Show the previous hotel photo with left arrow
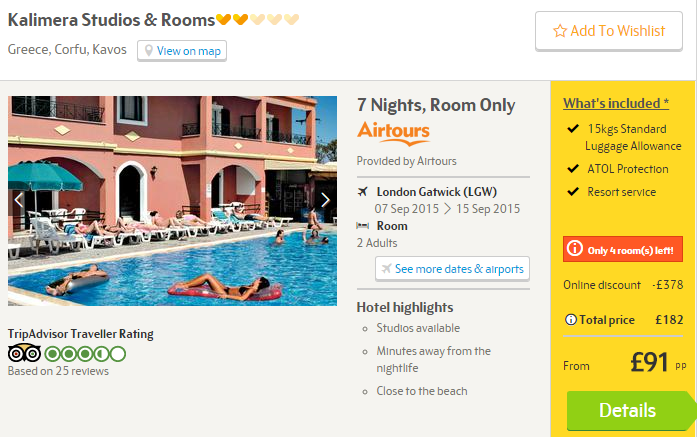The height and width of the screenshot is (437, 697). coord(19,200)
